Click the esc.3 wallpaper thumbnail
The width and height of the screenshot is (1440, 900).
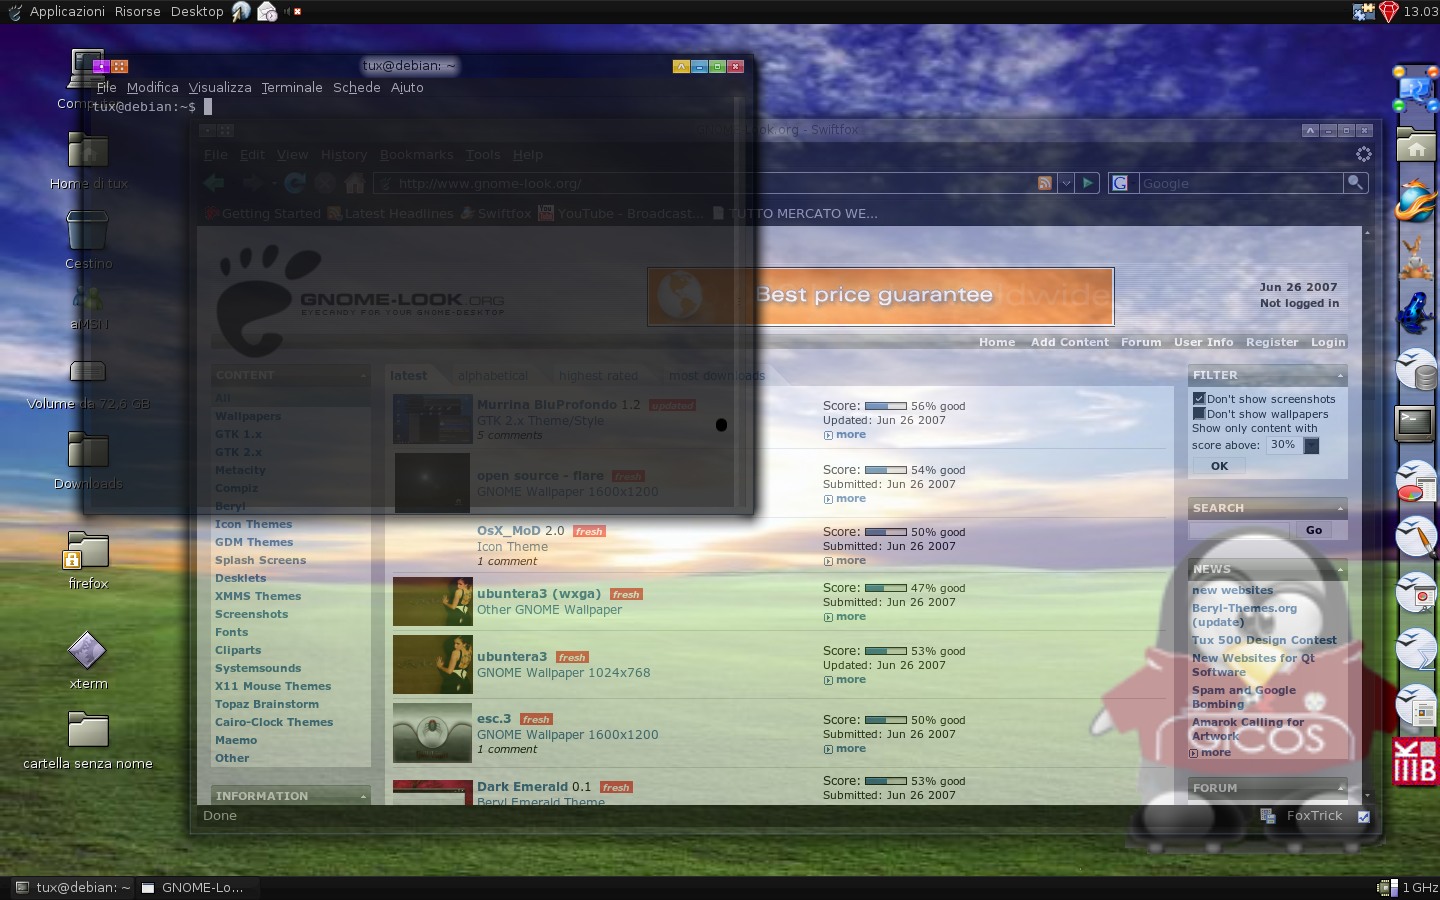[432, 733]
